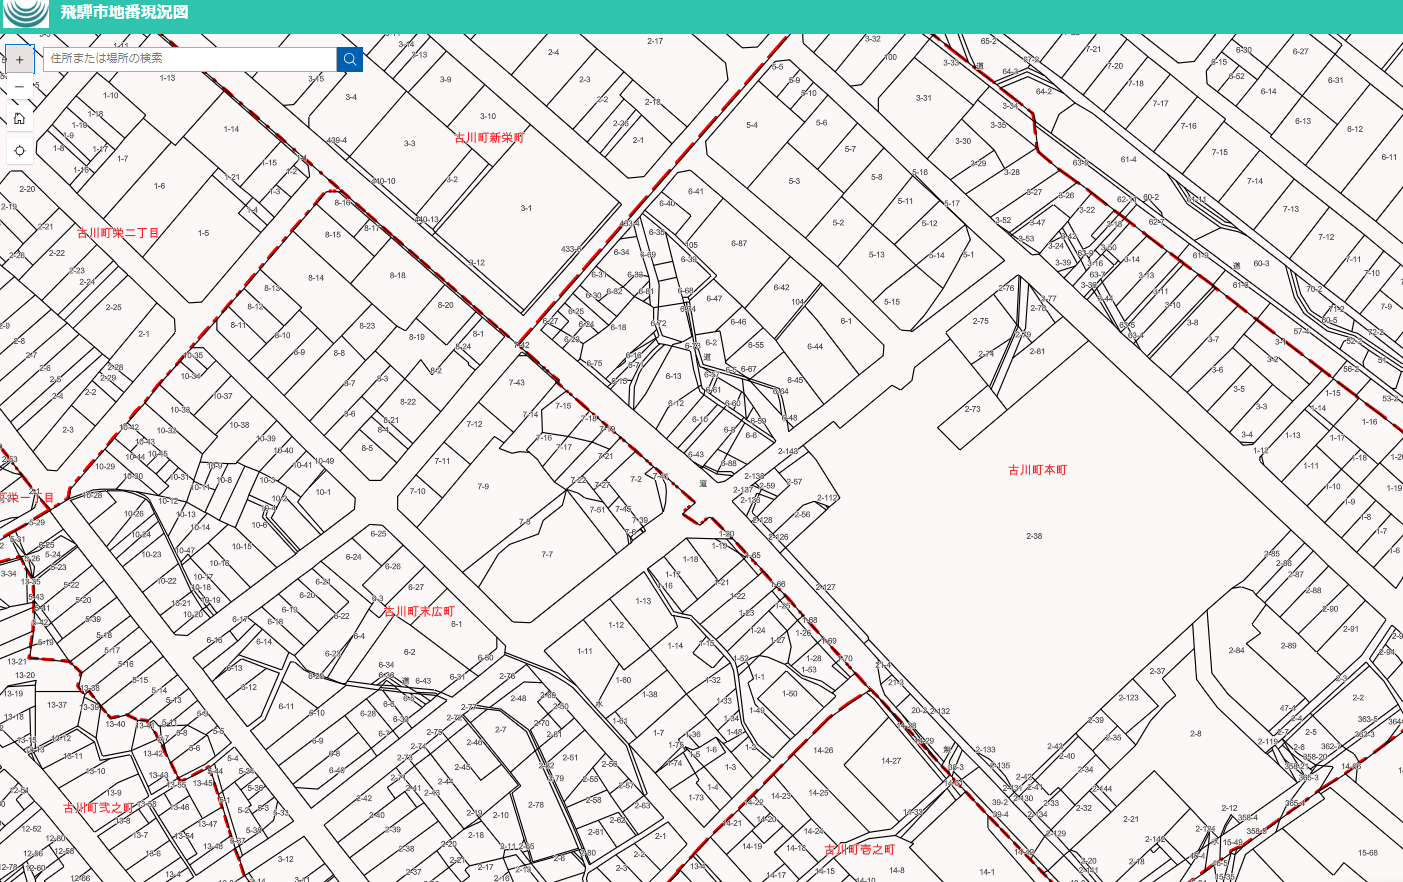Click the 古川町栄二丁目 area label
The height and width of the screenshot is (882, 1403).
tap(118, 233)
